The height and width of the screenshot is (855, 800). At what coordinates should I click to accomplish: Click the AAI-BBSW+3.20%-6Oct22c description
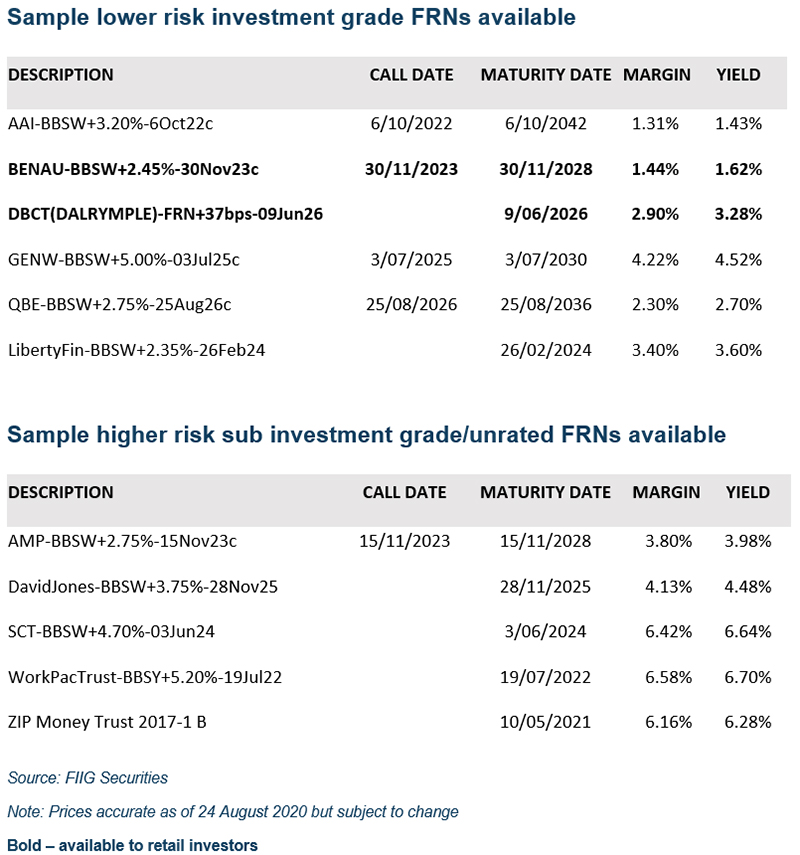[111, 124]
